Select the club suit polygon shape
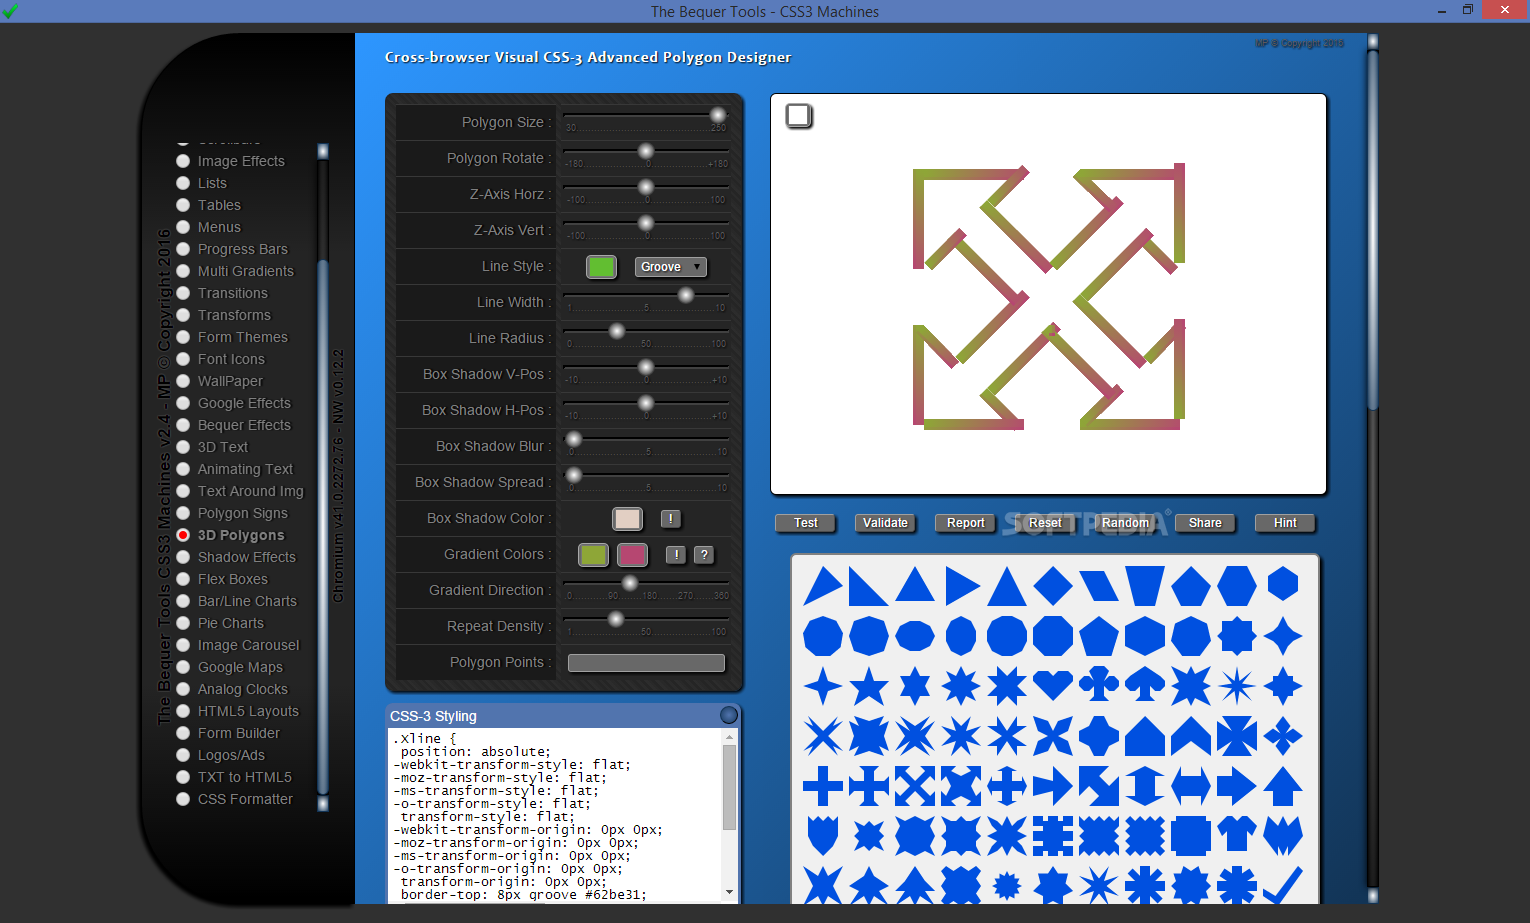Image resolution: width=1530 pixels, height=923 pixels. point(1098,685)
